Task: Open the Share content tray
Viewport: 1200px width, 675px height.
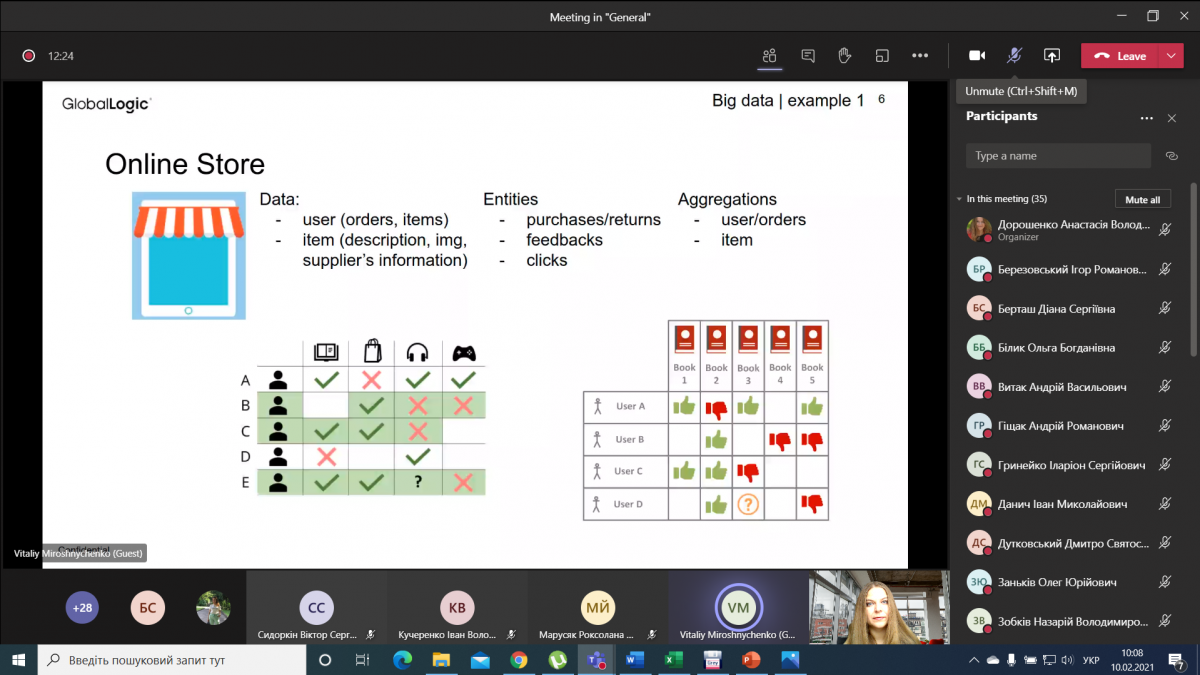Action: tap(1051, 56)
